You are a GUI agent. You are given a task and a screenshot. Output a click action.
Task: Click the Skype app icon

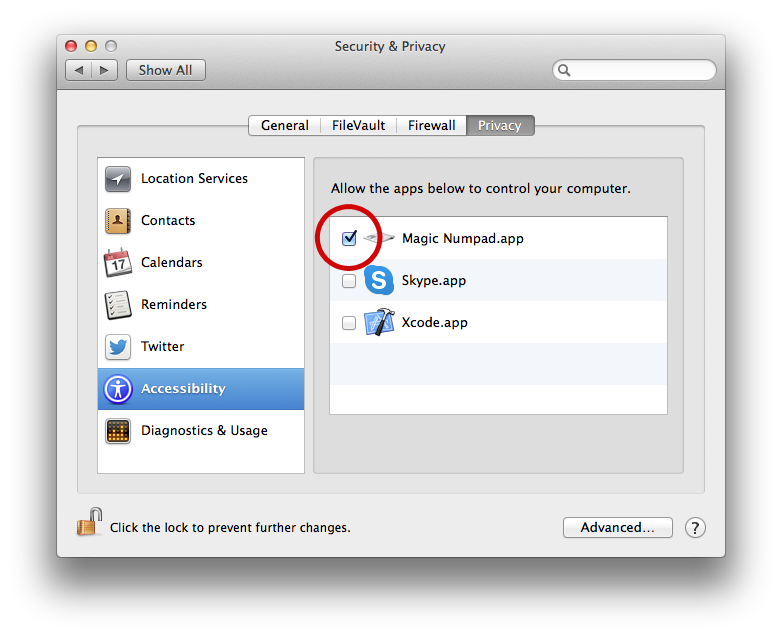click(379, 280)
